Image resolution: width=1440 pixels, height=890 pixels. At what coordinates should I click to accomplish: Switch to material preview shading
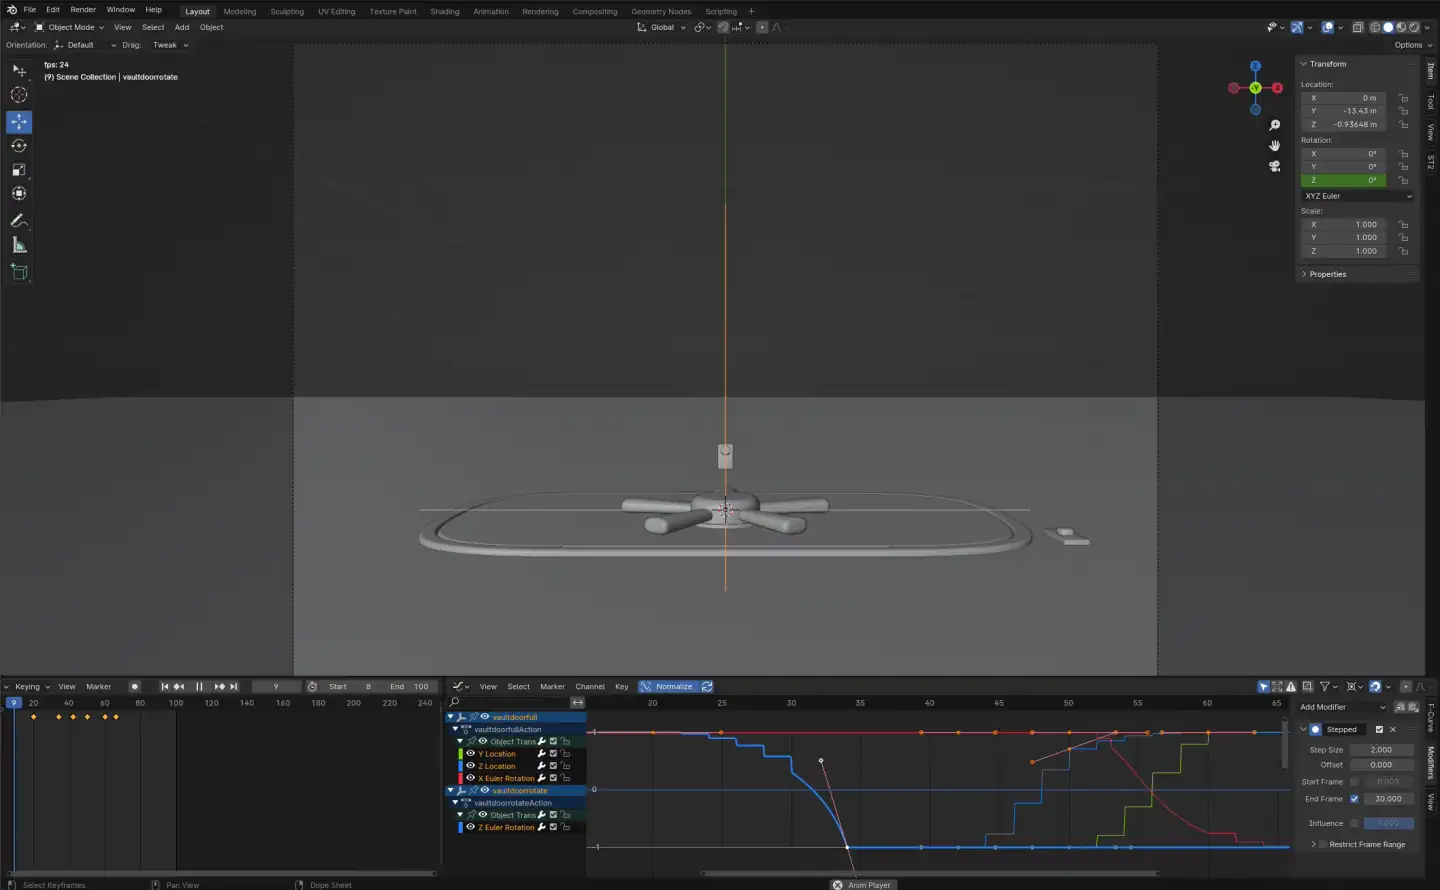(1401, 28)
